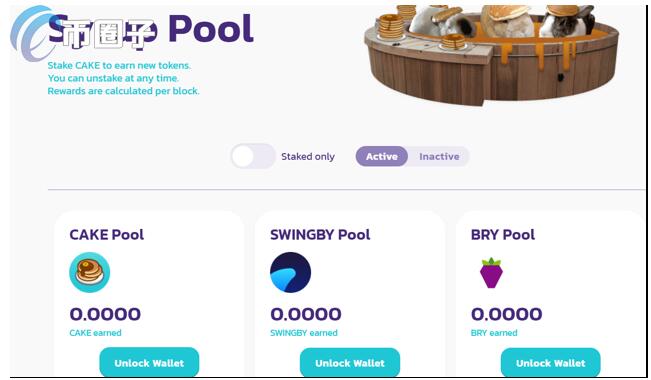This screenshot has height=380, width=651.
Task: Toggle the Staked only switch
Action: tap(253, 156)
